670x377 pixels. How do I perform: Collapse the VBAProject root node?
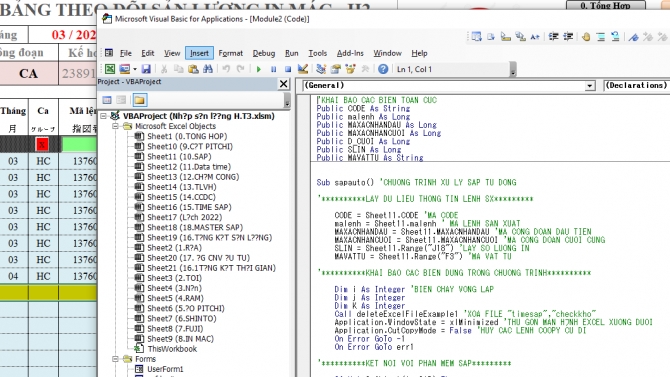click(103, 116)
